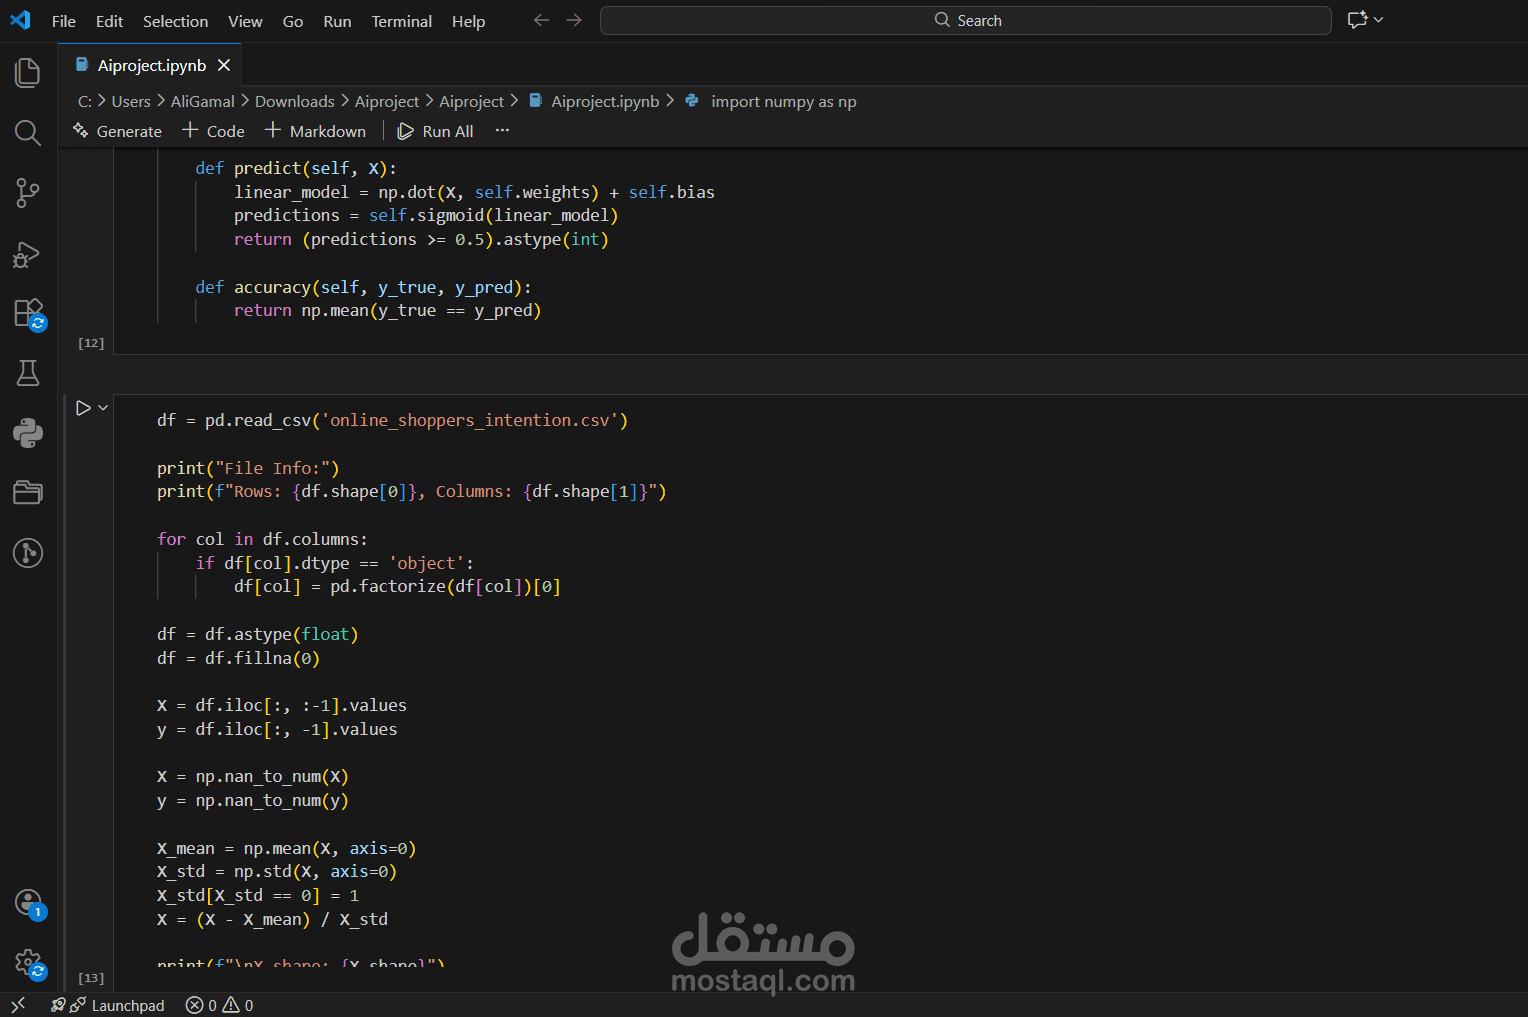
Task: Open the remote window indicator in status bar
Action: point(17,1005)
